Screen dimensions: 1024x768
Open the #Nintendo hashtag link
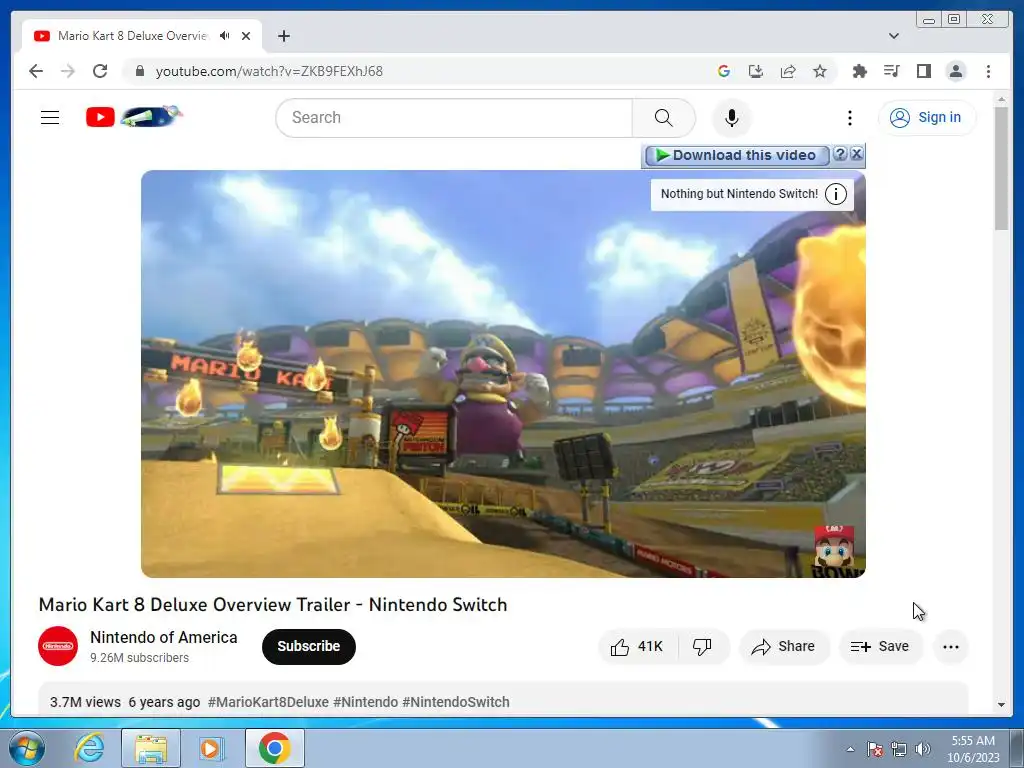(365, 702)
